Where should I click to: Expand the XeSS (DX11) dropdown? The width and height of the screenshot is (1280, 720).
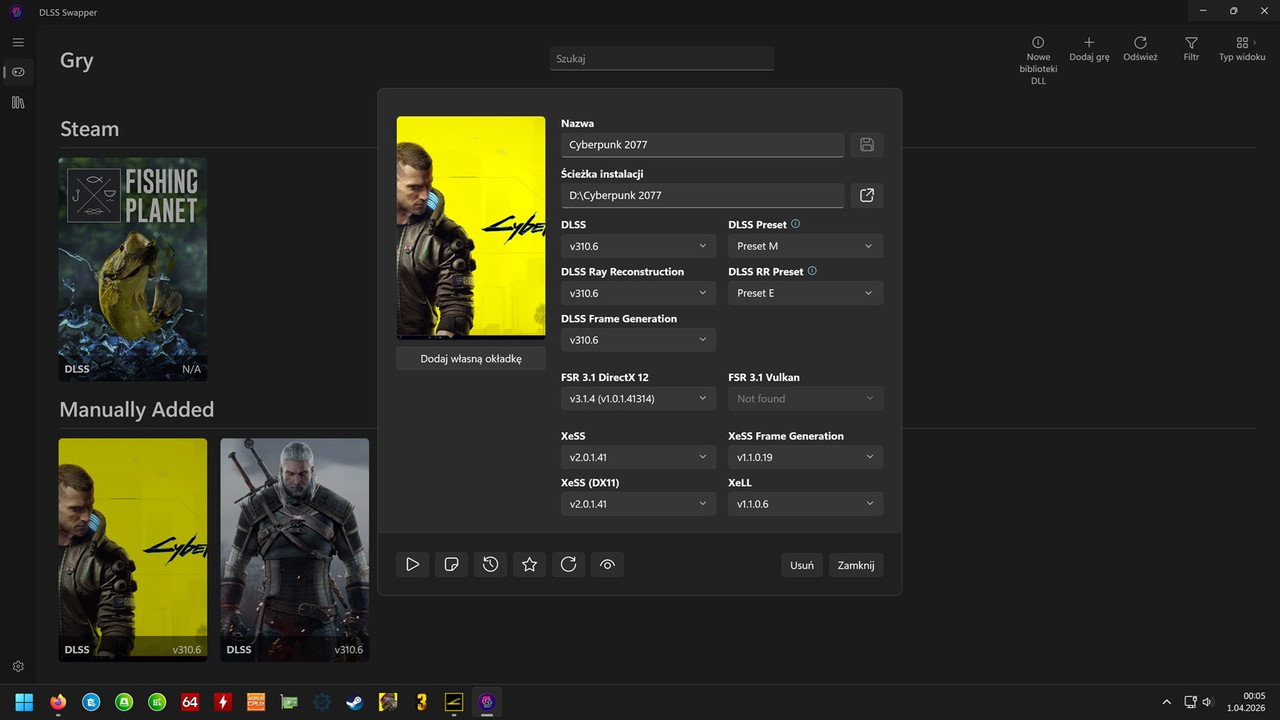pyautogui.click(x=638, y=504)
